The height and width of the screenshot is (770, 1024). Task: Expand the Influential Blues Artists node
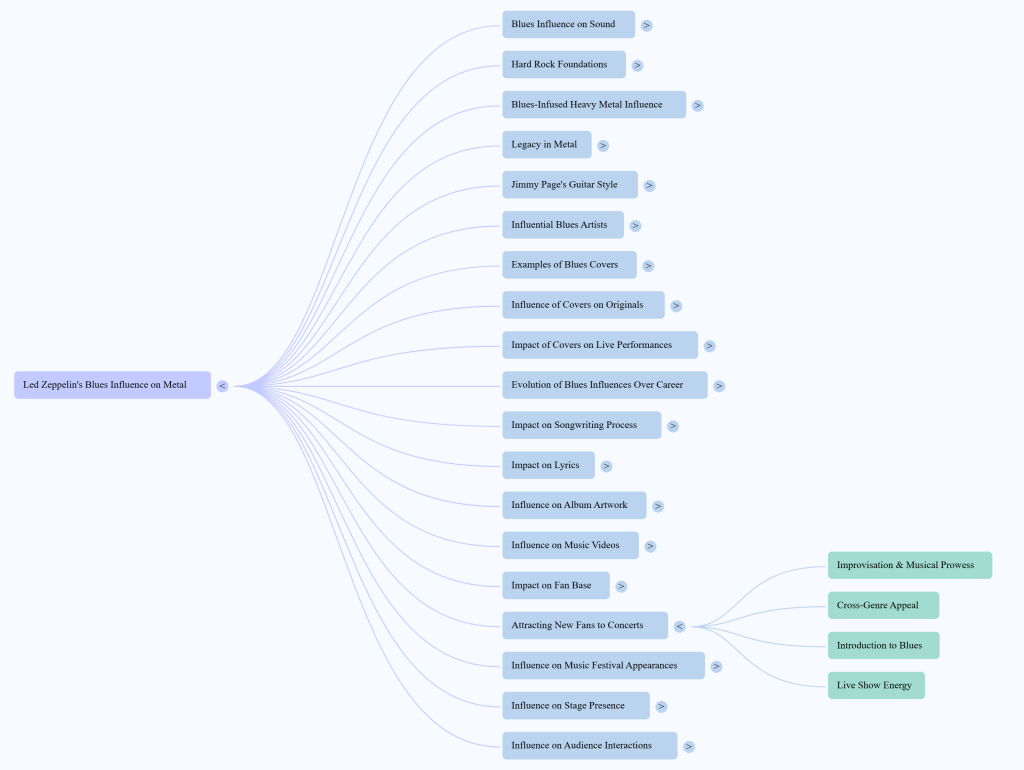coord(635,226)
